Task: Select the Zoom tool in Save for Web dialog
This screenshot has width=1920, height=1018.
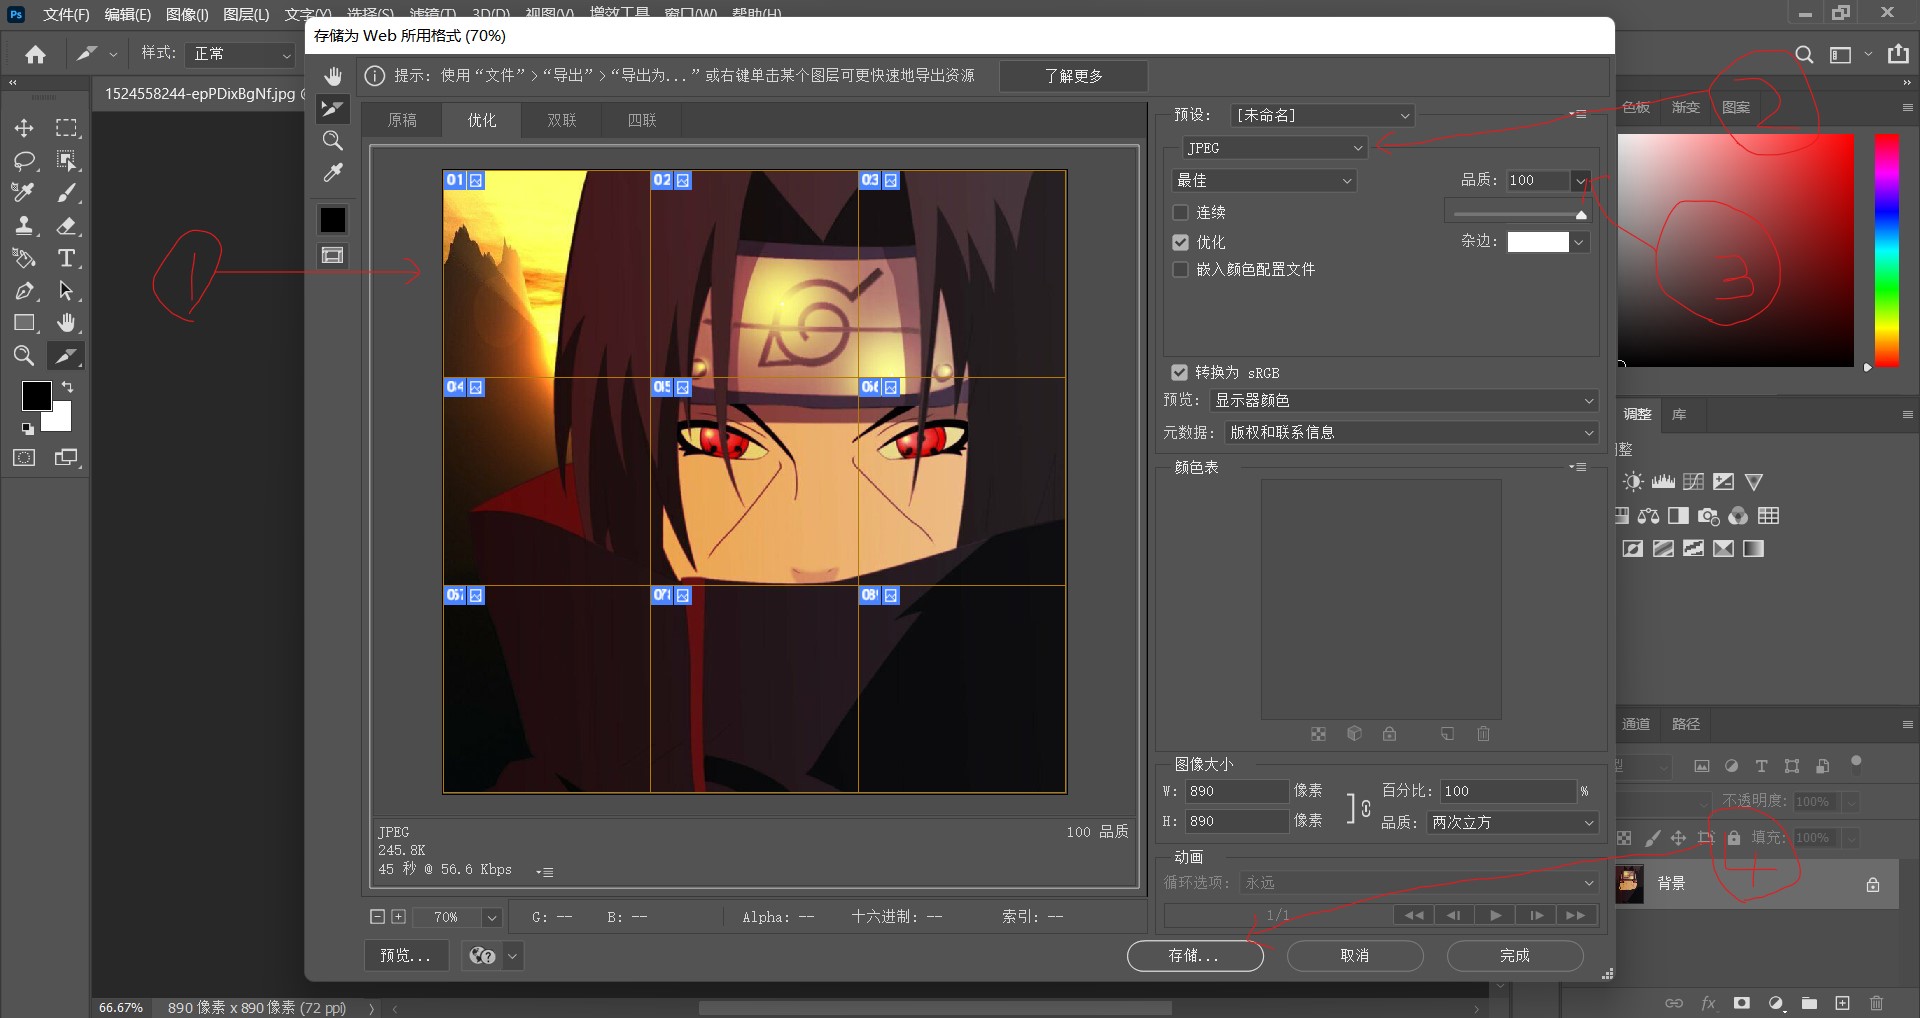Action: click(x=333, y=140)
